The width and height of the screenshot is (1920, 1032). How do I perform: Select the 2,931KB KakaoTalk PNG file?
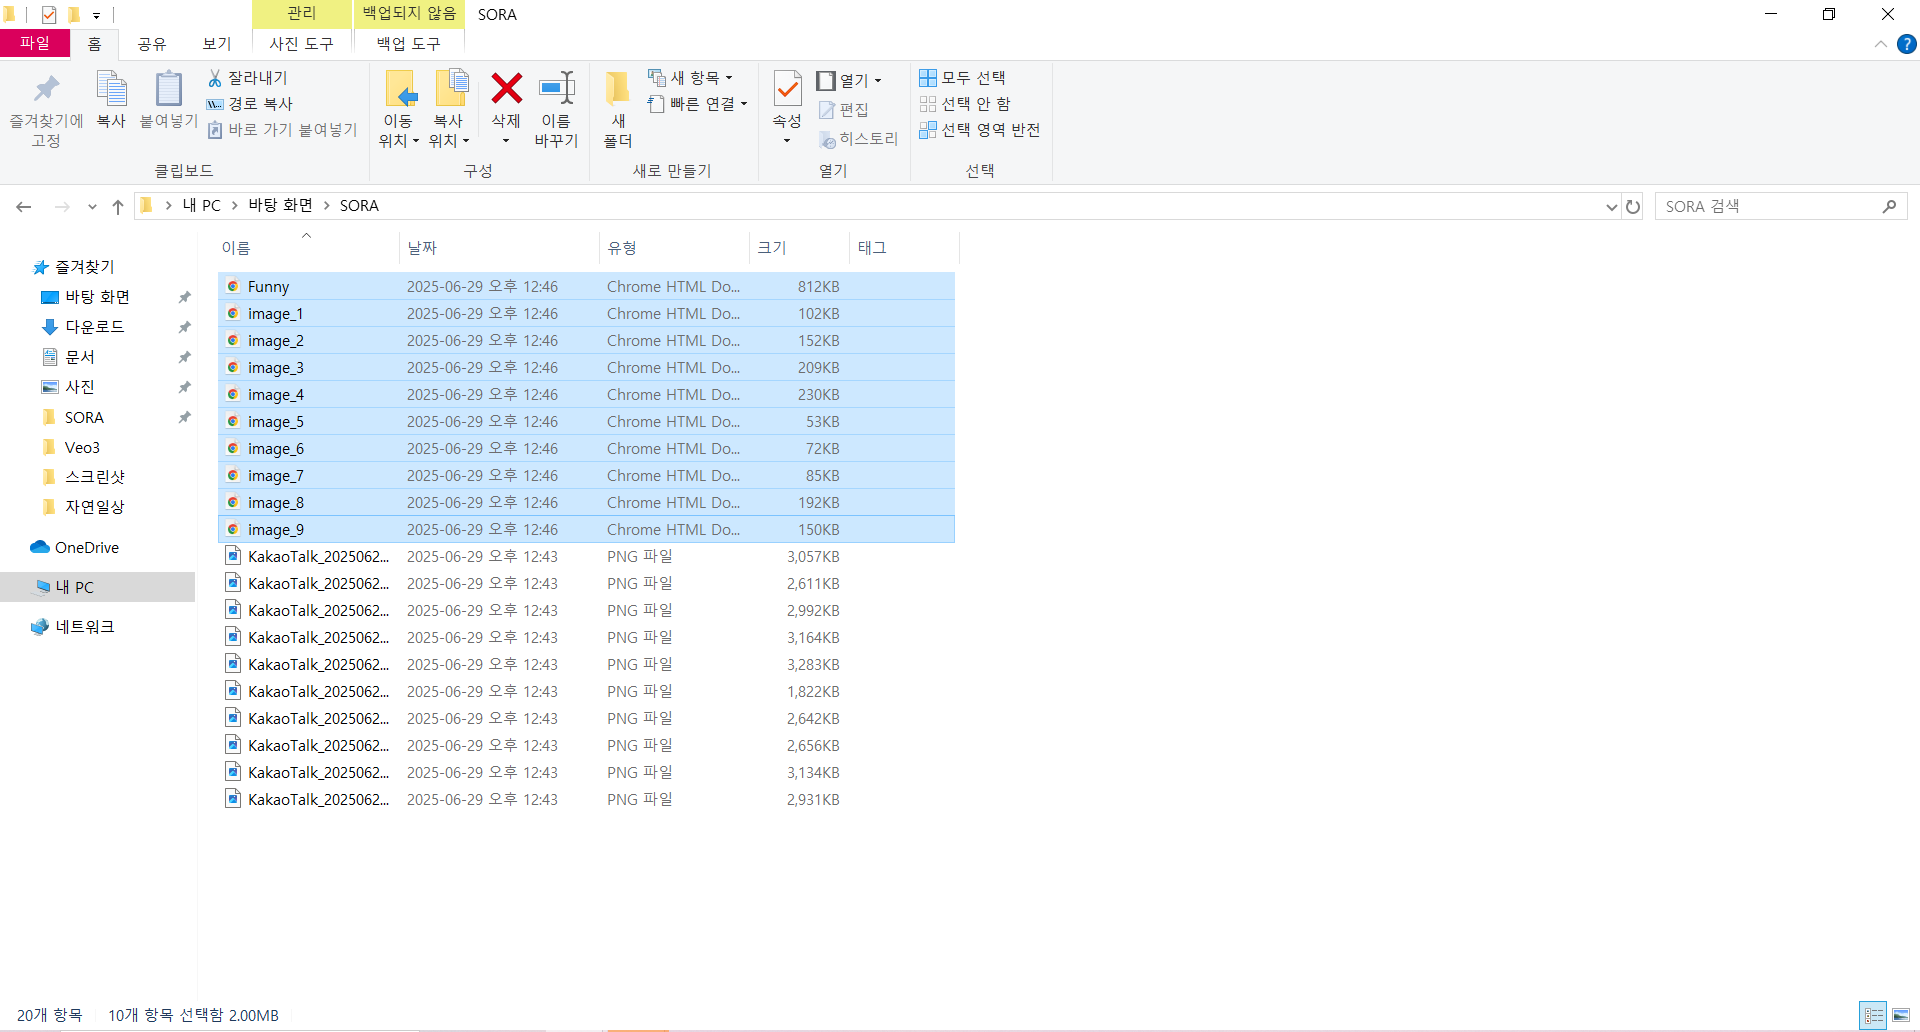tap(586, 799)
